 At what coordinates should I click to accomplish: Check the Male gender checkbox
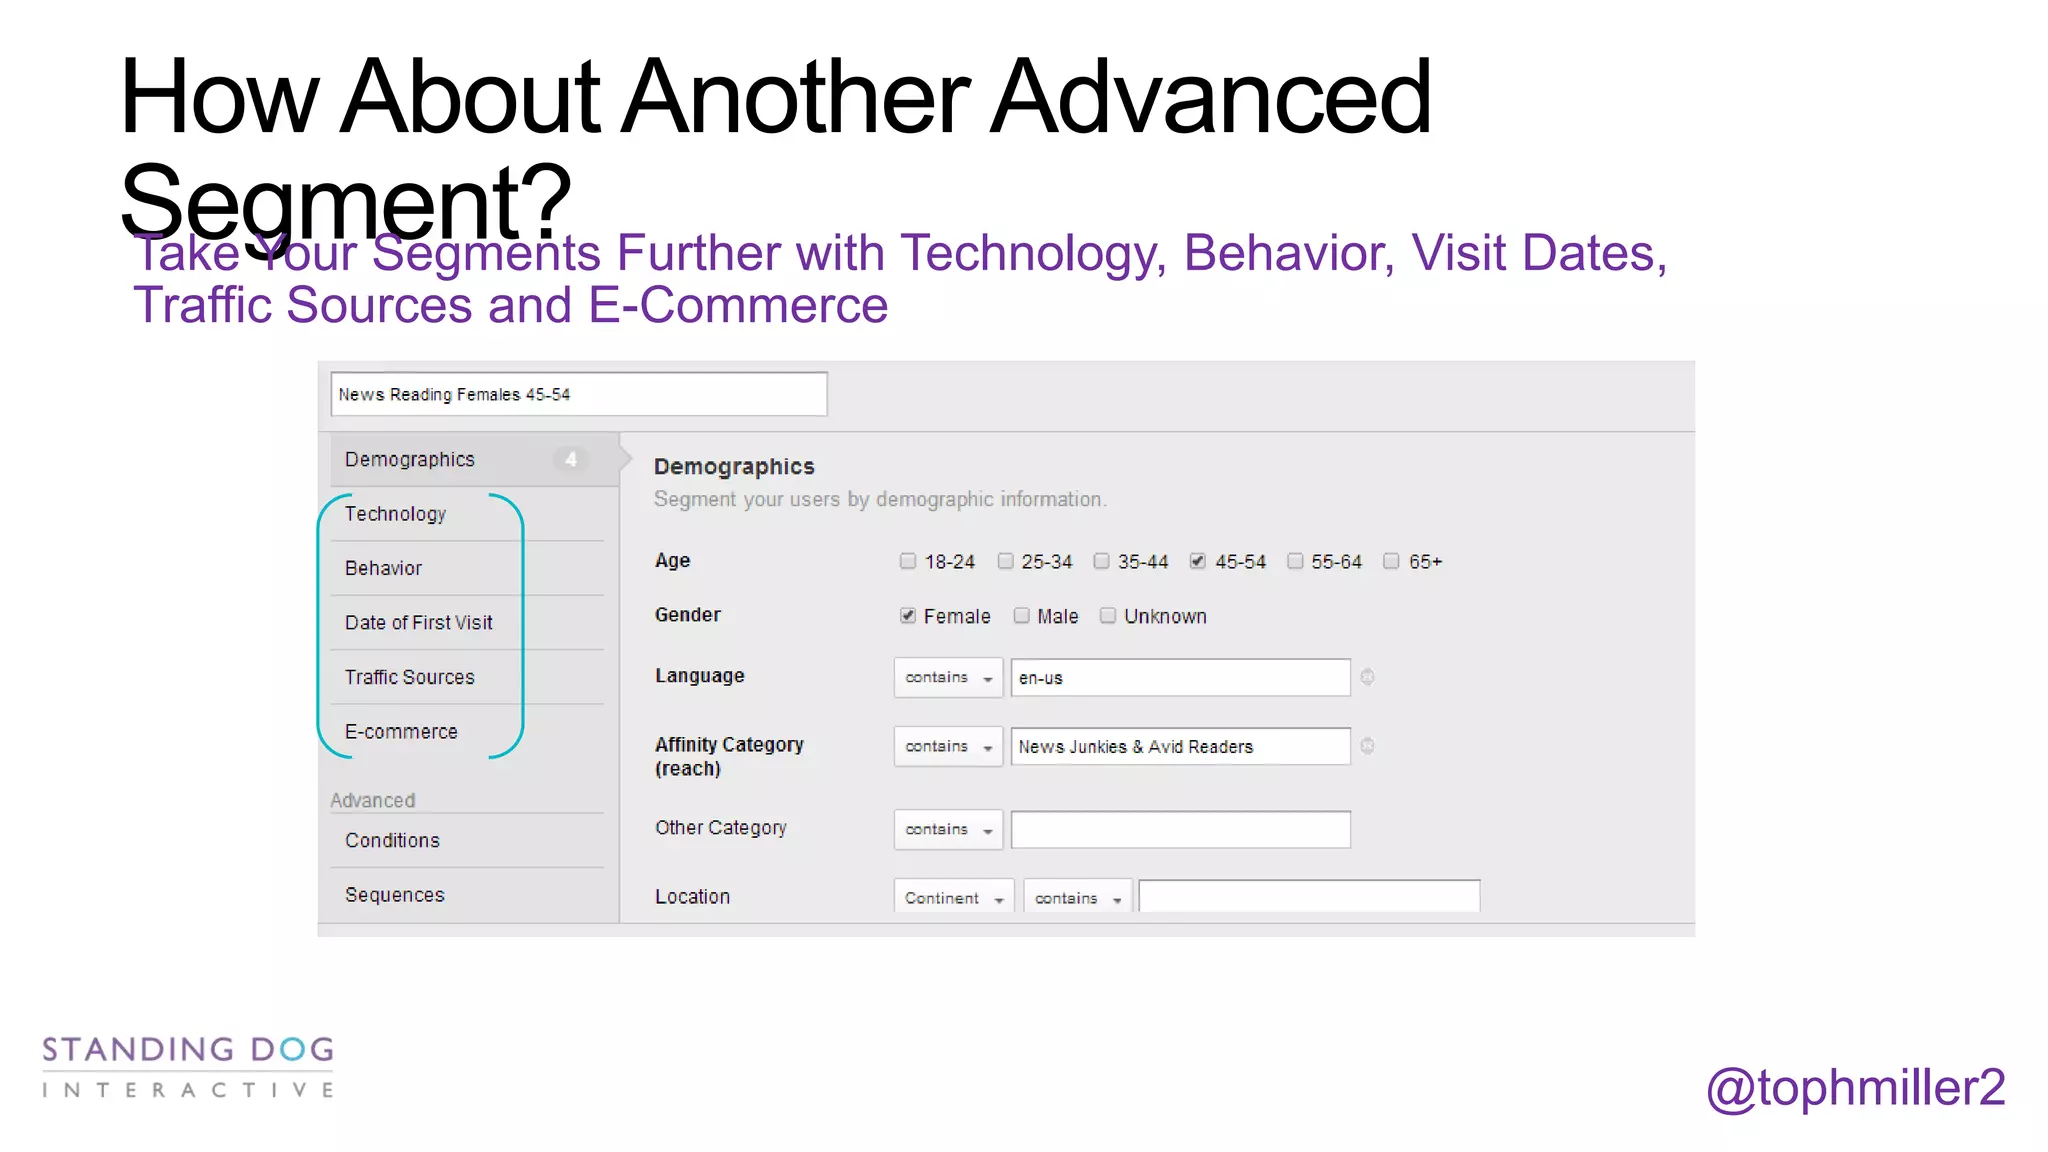click(1021, 616)
